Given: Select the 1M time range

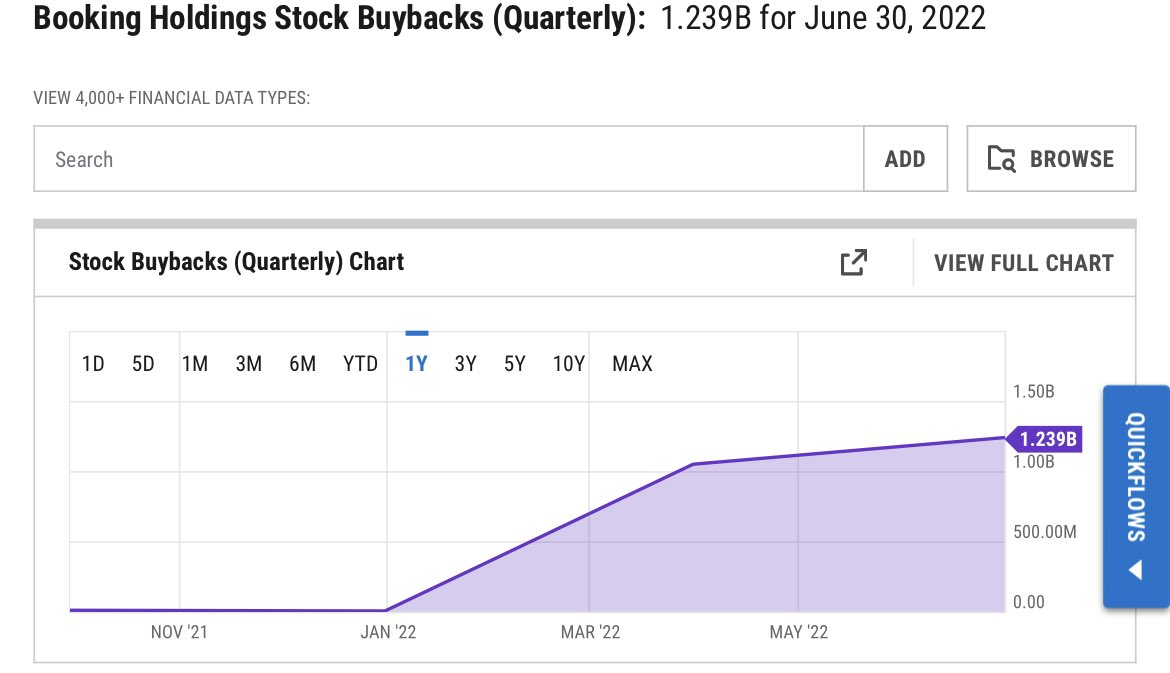Looking at the screenshot, I should tap(195, 364).
